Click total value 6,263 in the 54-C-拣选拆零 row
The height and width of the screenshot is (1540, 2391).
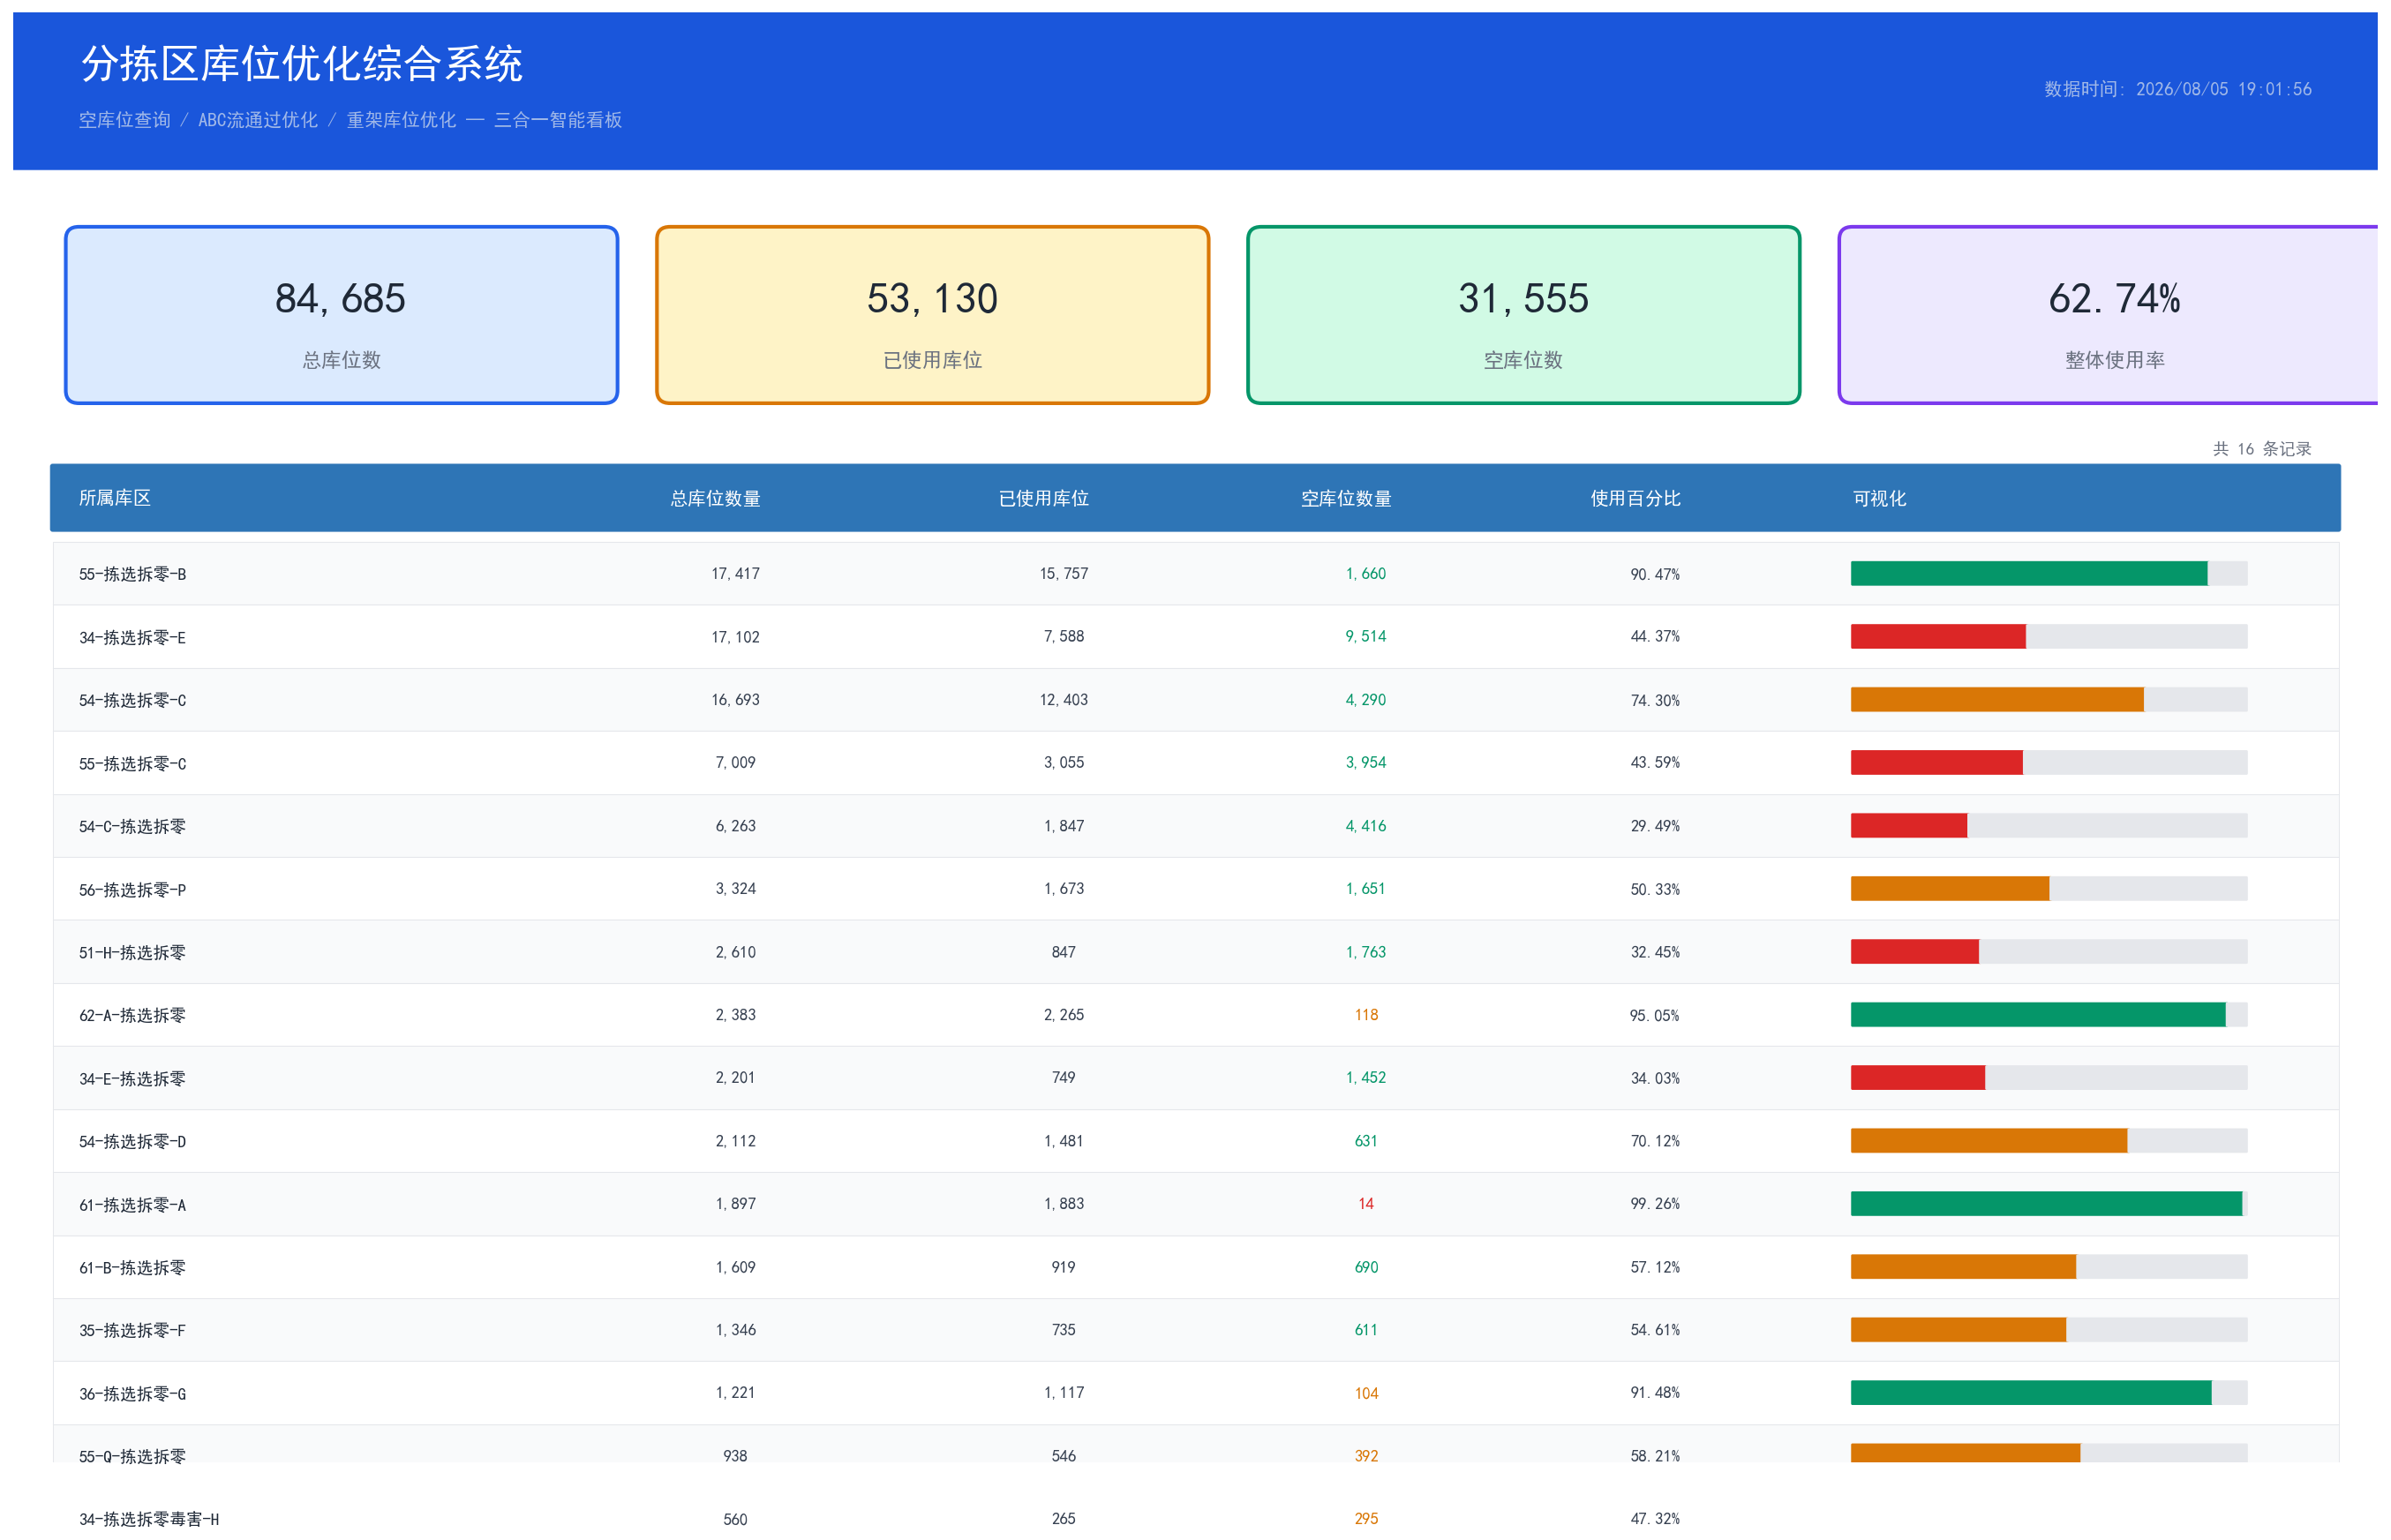735,826
